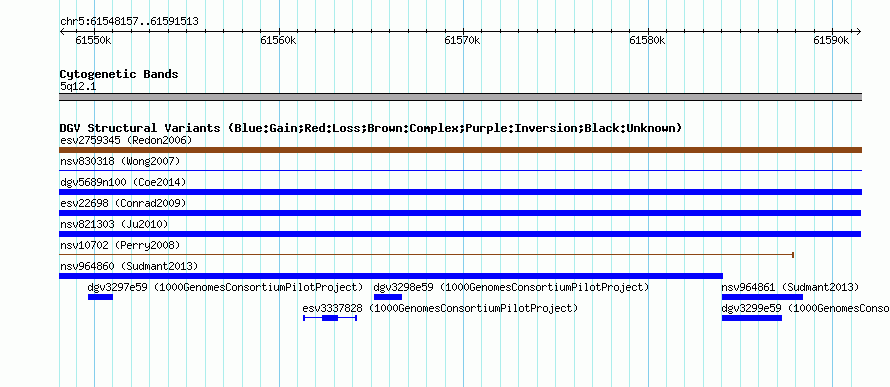The width and height of the screenshot is (890, 387).
Task: Select the gray 5q12.1 cytogenetic band bar
Action: 460,97
